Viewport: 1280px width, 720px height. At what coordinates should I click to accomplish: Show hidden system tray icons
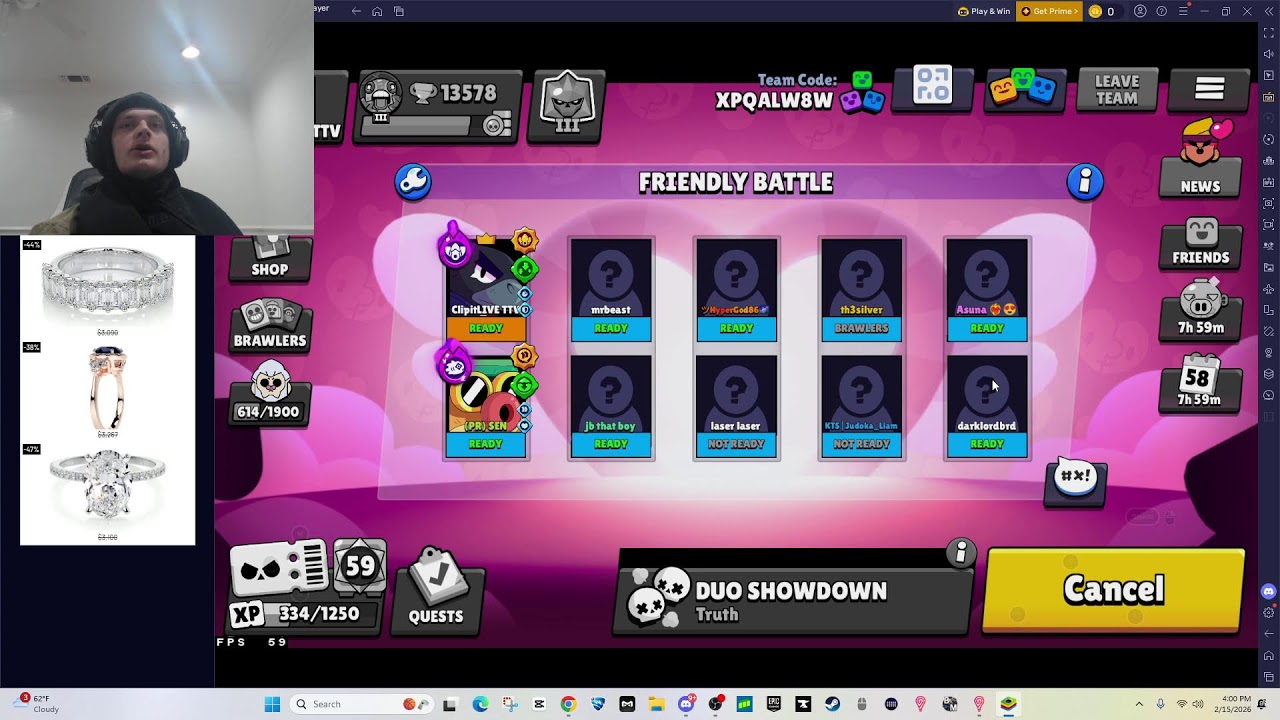tap(1139, 704)
